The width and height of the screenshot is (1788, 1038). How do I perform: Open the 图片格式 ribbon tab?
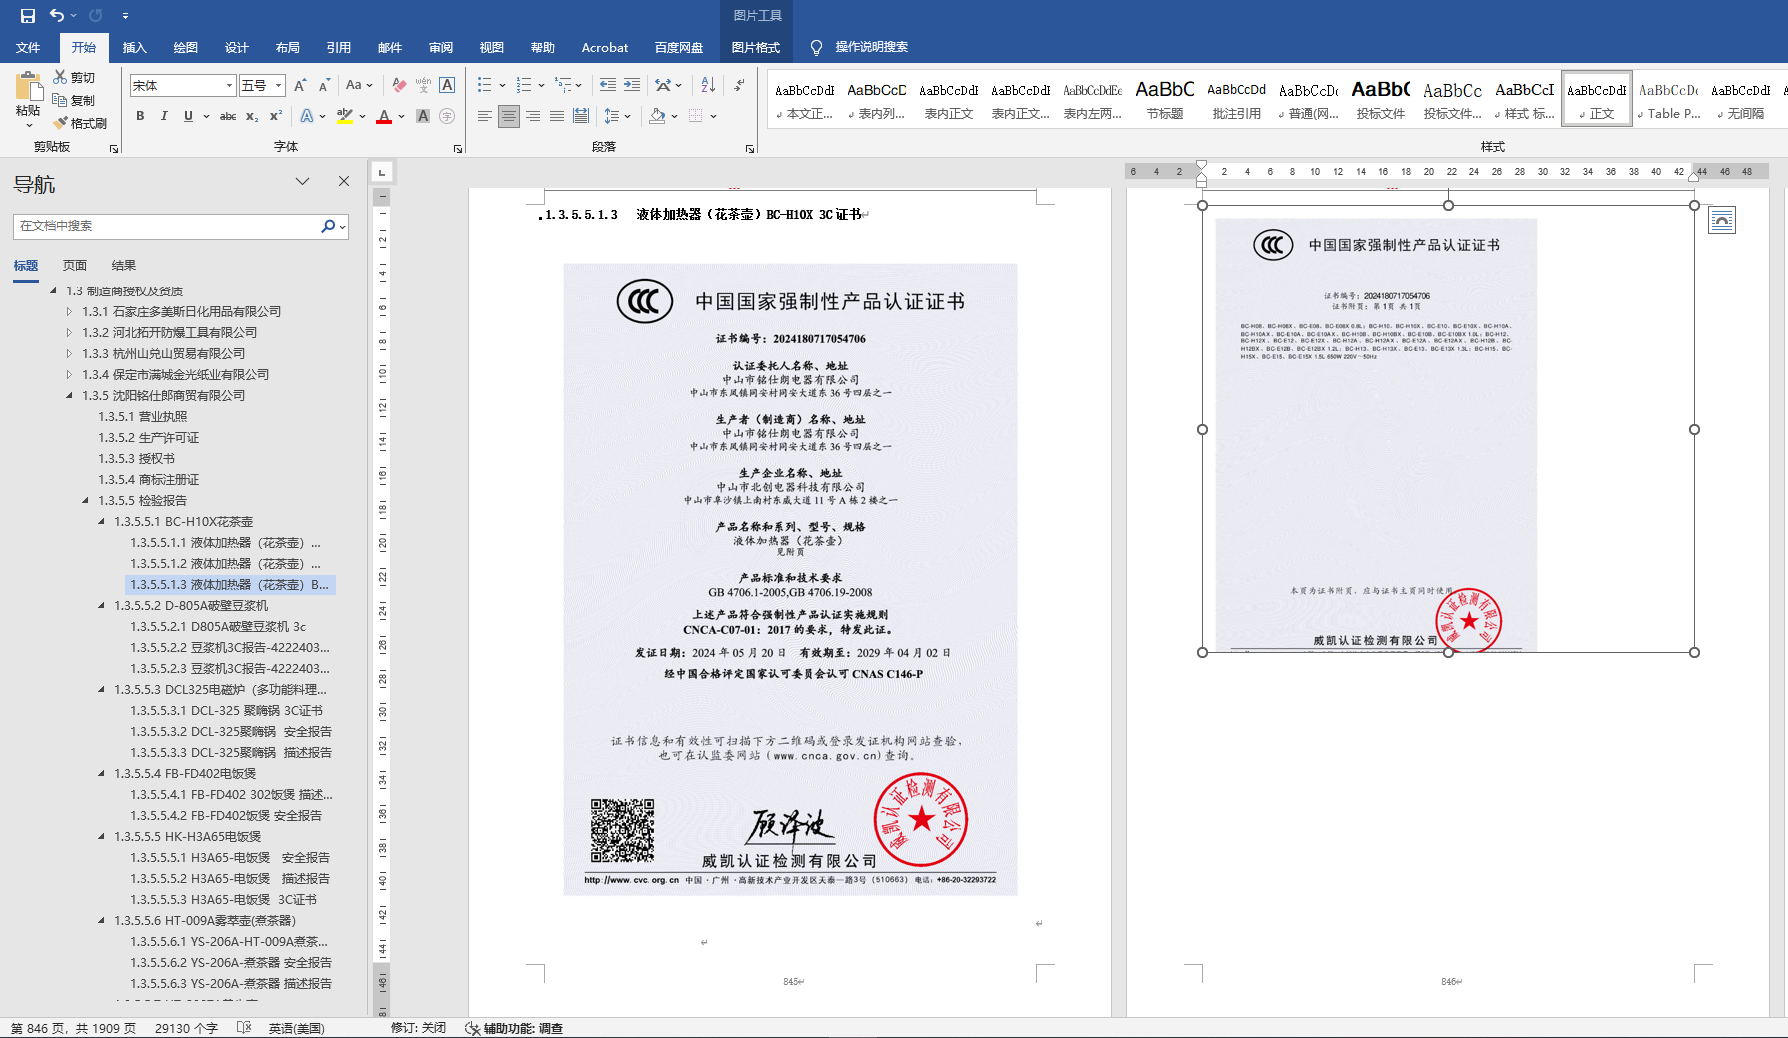(x=755, y=47)
